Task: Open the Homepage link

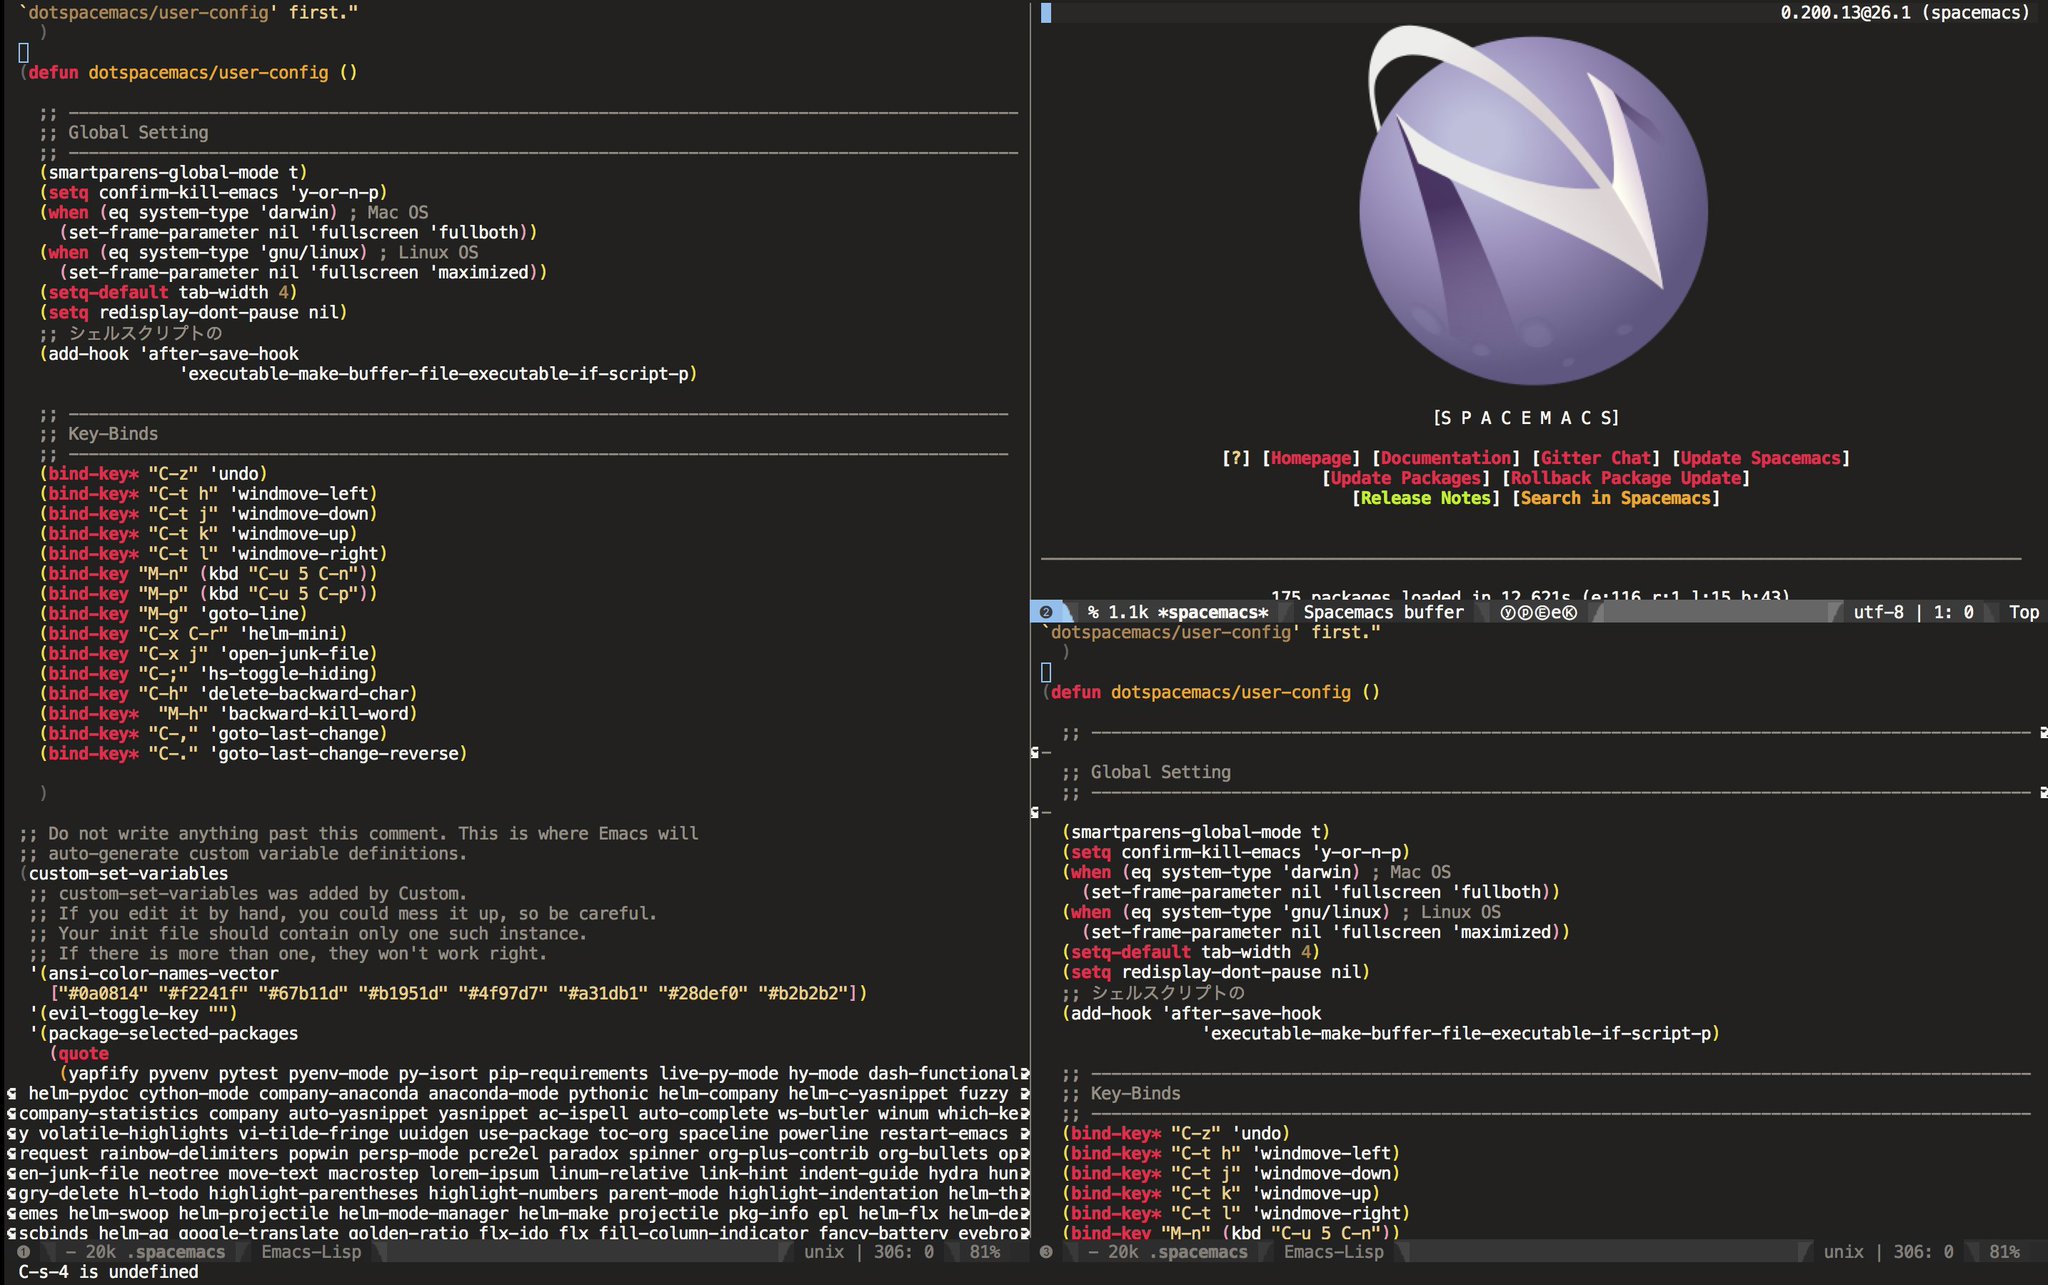Action: pyautogui.click(x=1311, y=458)
